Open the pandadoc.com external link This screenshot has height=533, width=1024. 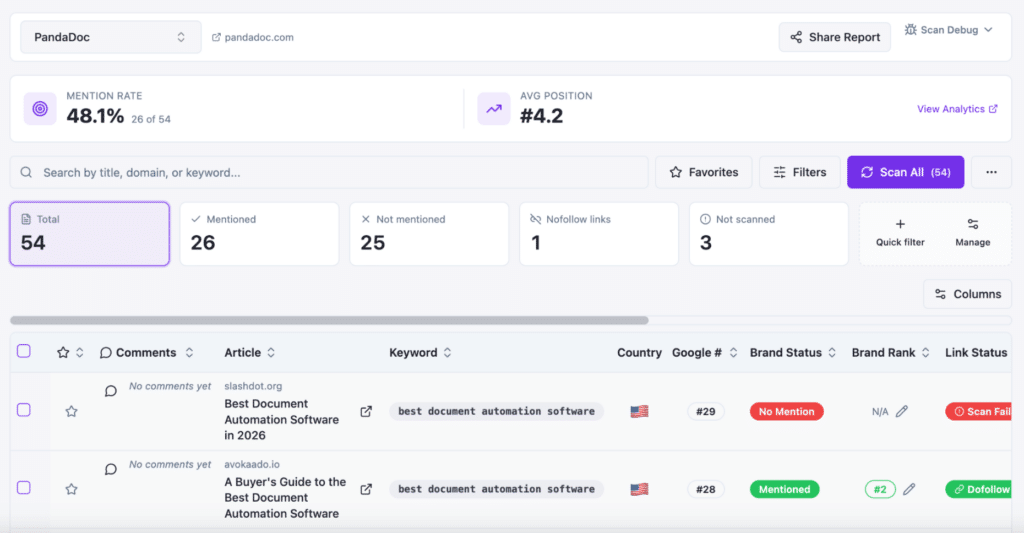pyautogui.click(x=253, y=37)
